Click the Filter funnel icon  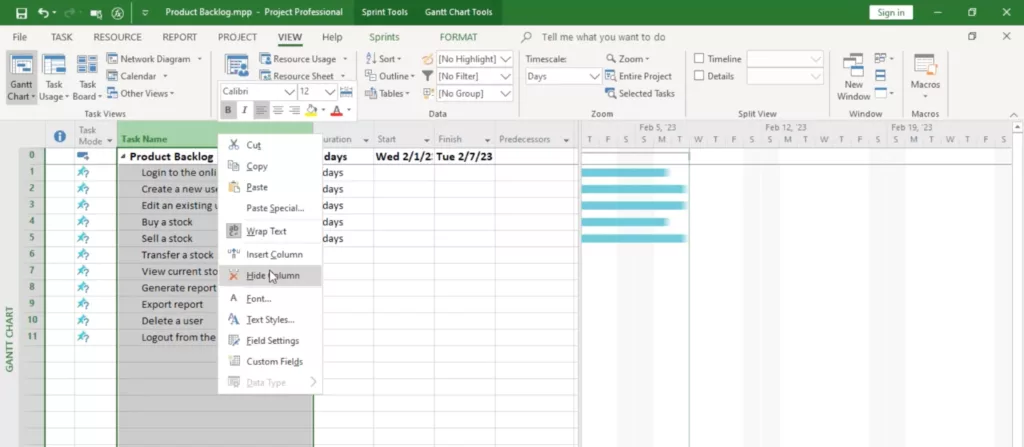[428, 76]
